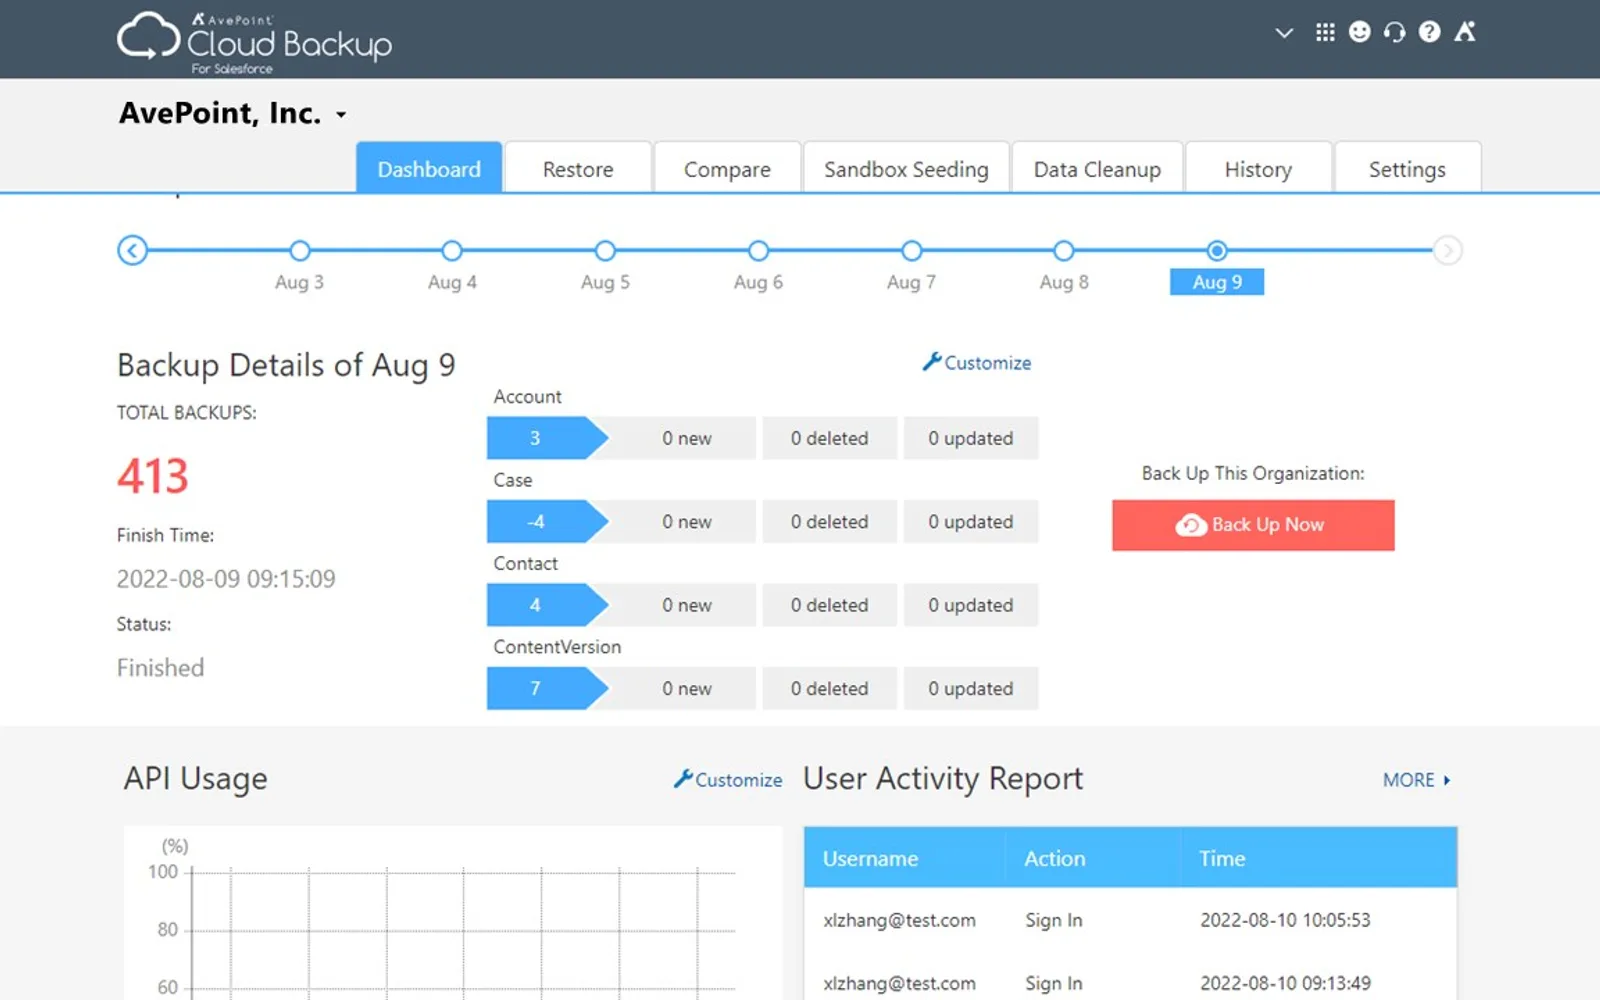Open the Compare tab

pyautogui.click(x=727, y=169)
